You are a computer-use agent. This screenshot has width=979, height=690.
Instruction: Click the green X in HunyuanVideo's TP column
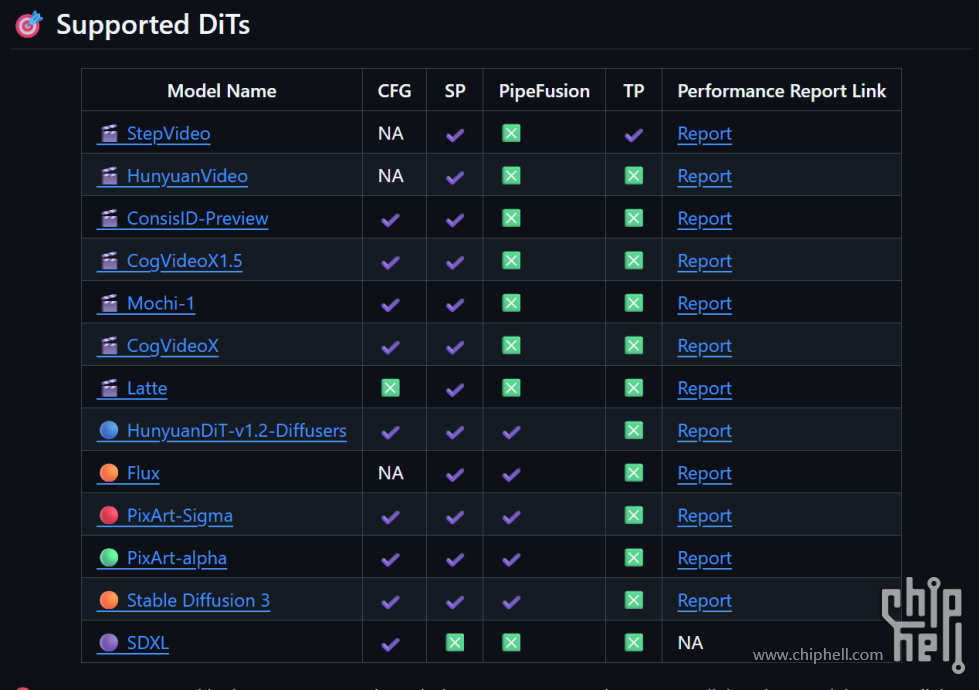click(634, 175)
